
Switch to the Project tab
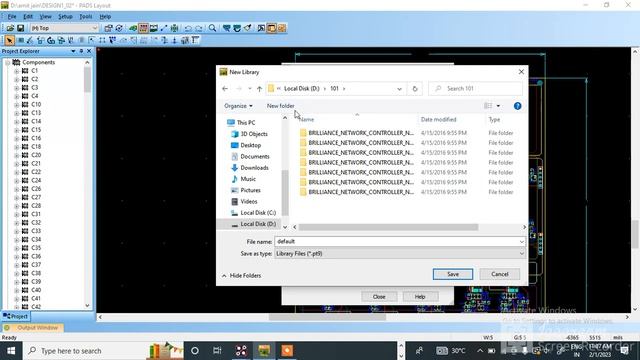[16, 316]
